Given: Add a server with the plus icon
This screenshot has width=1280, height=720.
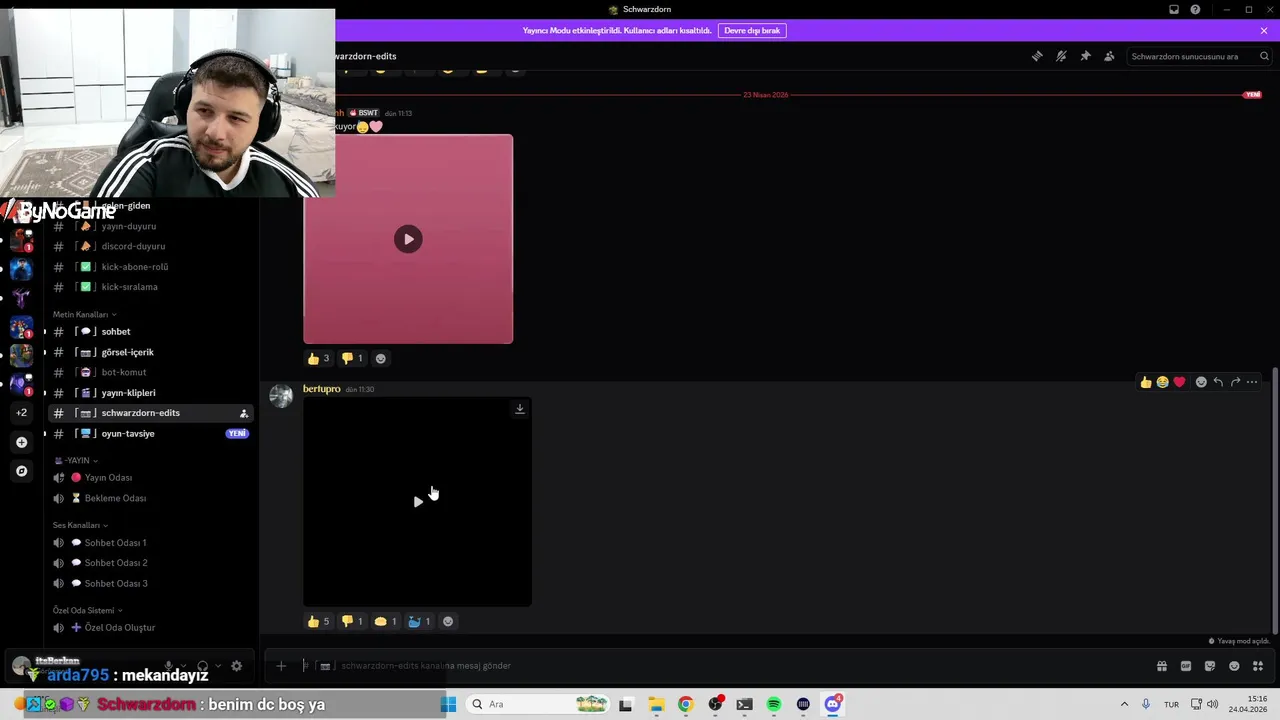Looking at the screenshot, I should tap(21, 442).
